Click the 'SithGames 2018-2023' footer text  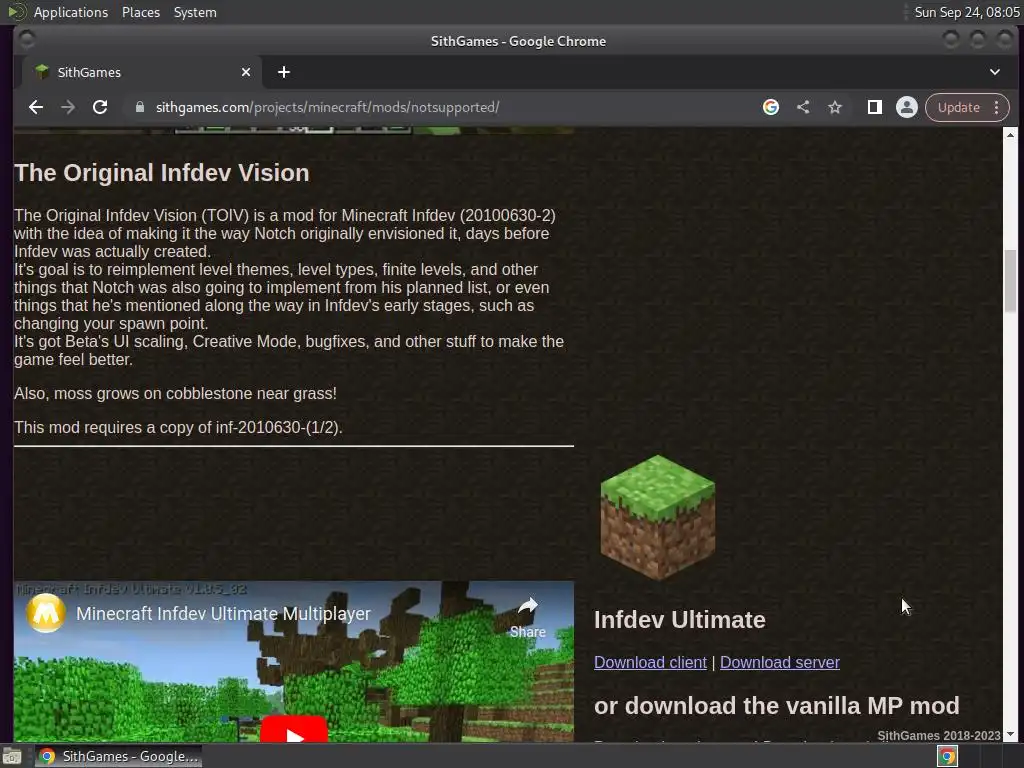tap(938, 735)
